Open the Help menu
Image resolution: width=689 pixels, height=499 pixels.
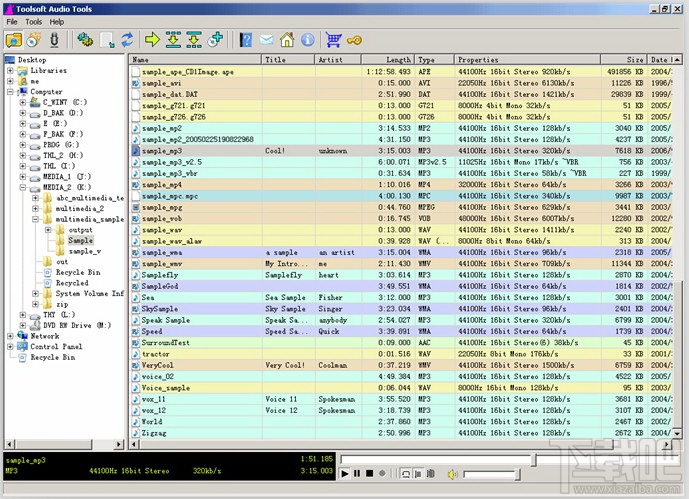[x=56, y=21]
